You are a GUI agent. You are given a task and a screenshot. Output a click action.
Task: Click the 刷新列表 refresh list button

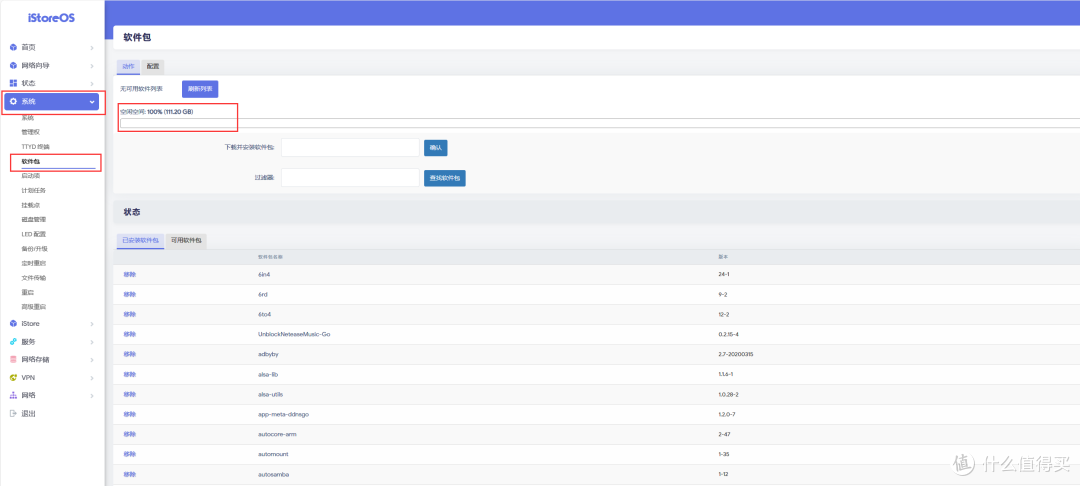(200, 89)
